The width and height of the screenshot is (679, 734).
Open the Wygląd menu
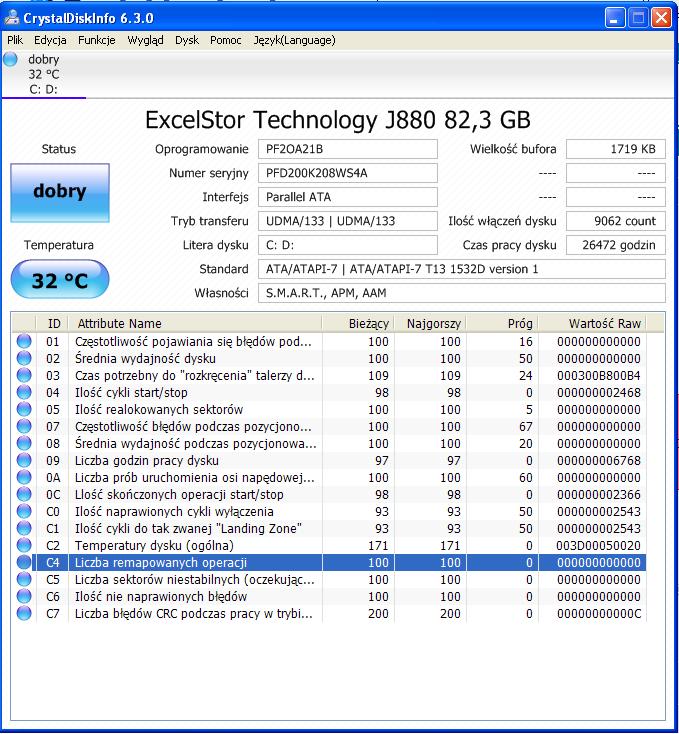[146, 40]
